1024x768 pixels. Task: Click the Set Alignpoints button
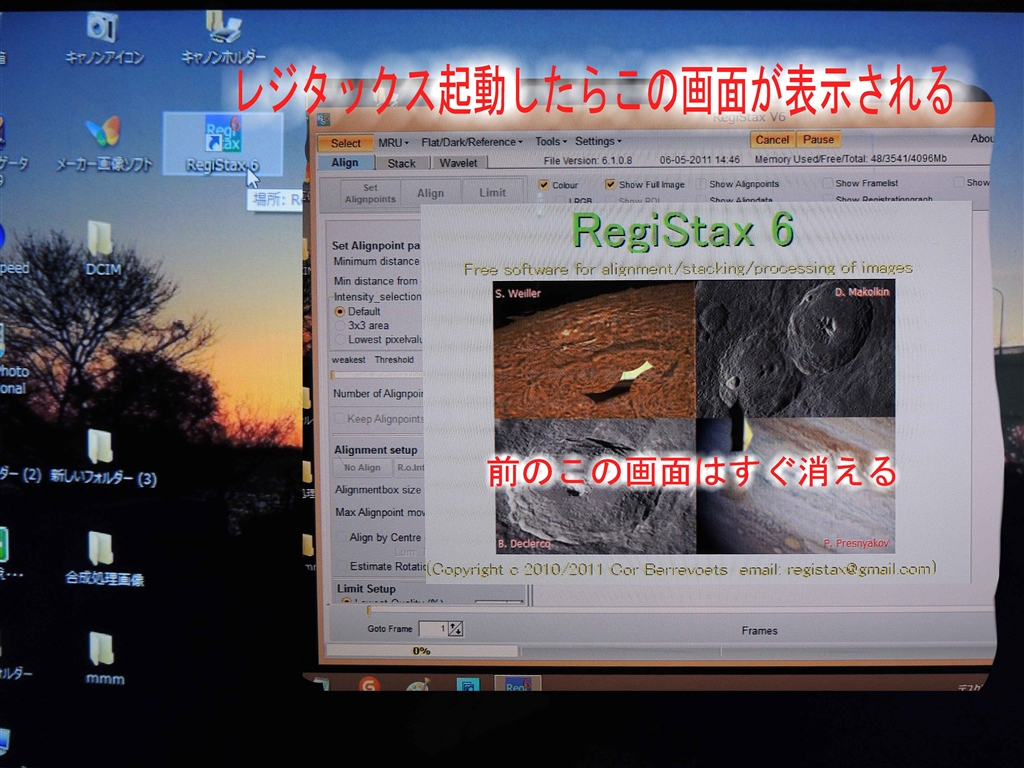coord(370,193)
